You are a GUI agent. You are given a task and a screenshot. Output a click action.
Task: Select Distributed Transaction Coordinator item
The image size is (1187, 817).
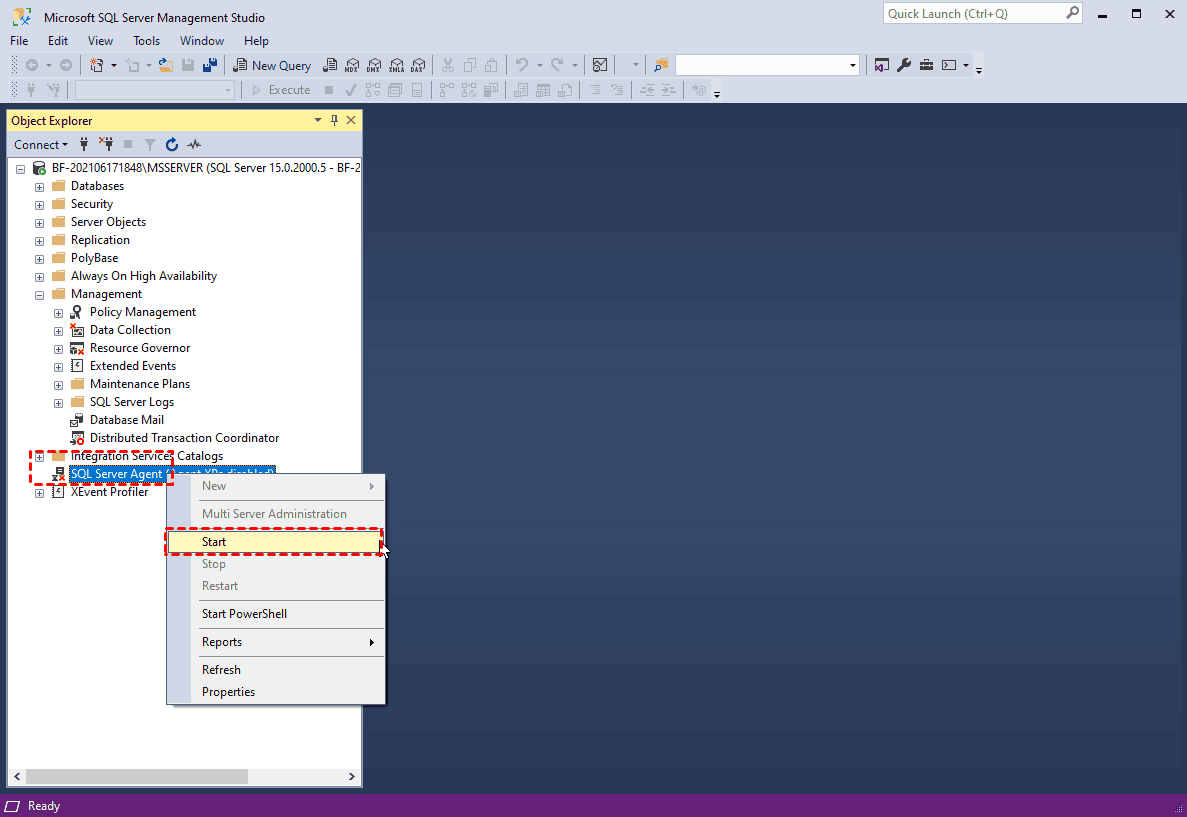(184, 438)
